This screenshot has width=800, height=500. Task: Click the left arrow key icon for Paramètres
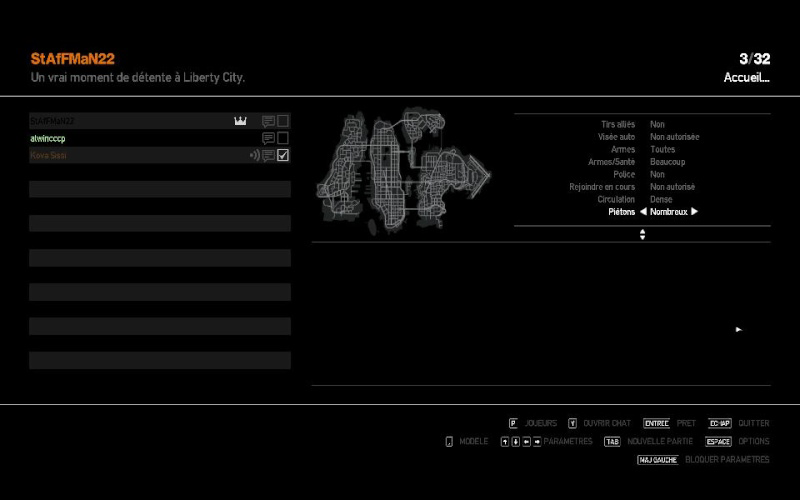(526, 442)
